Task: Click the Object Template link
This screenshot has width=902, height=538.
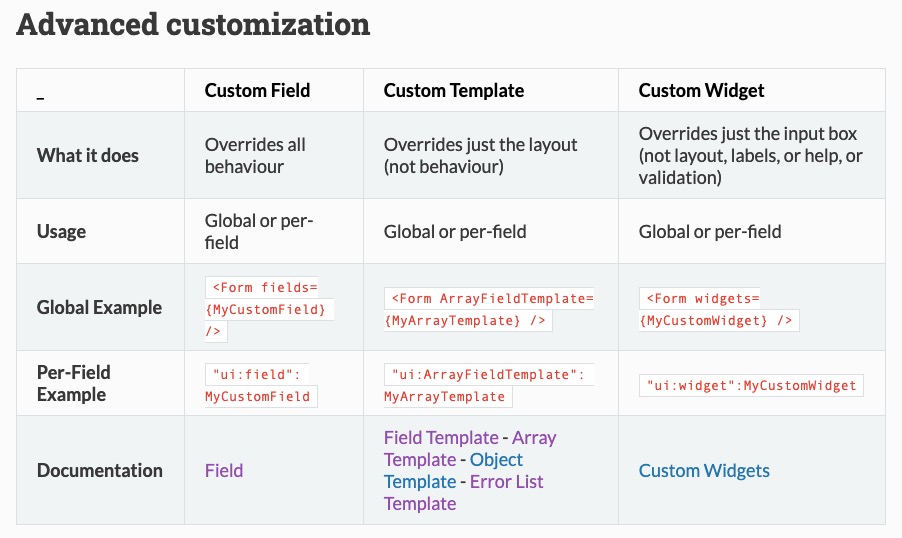Action: [496, 460]
